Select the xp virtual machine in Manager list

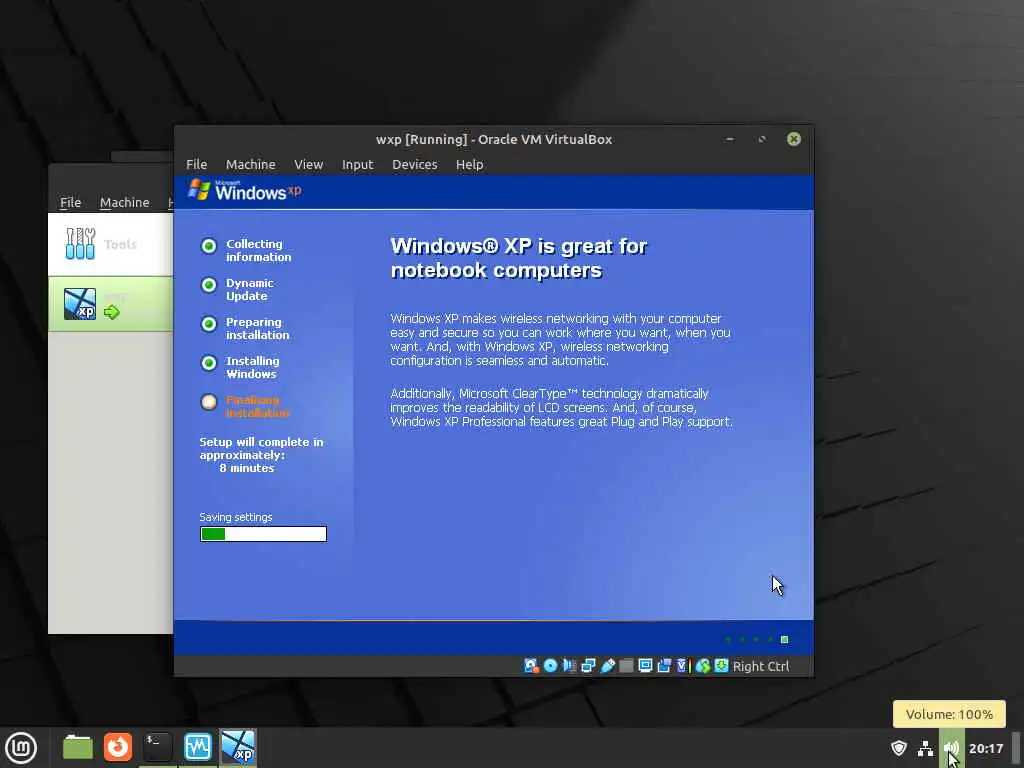click(x=110, y=304)
